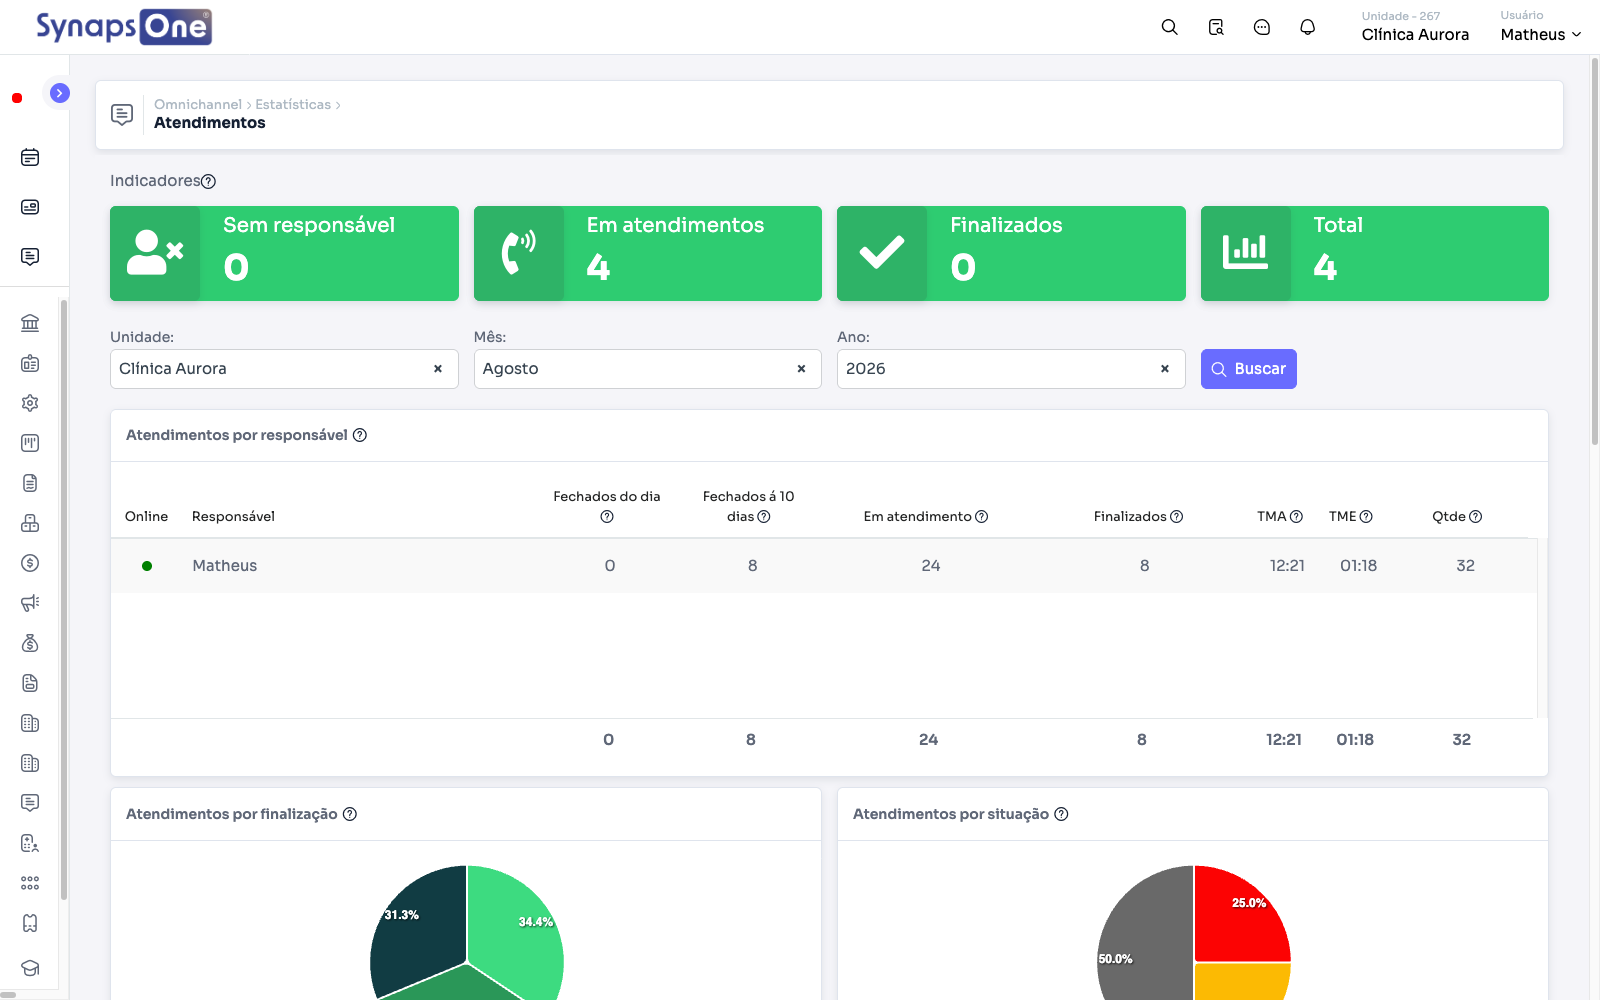Clear the 2026 year selection
1600x1000 pixels.
[x=1165, y=369]
